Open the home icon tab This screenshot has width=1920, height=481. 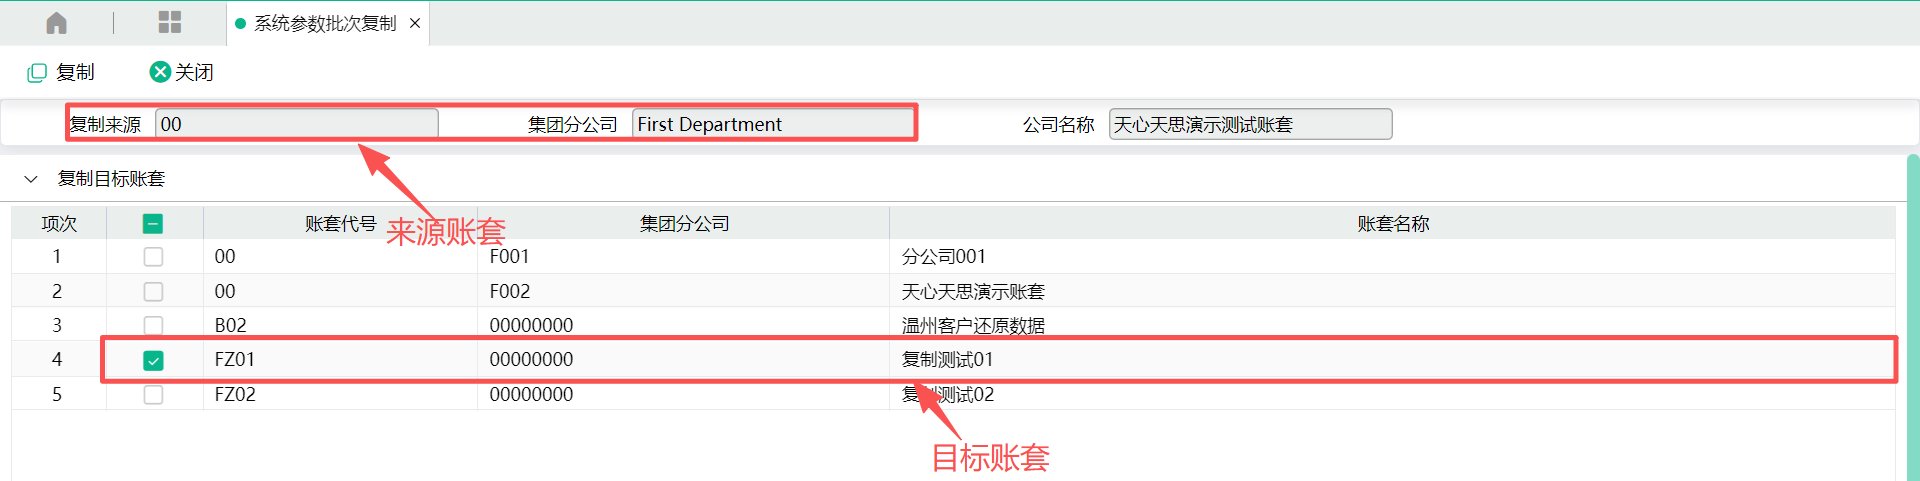pyautogui.click(x=57, y=23)
